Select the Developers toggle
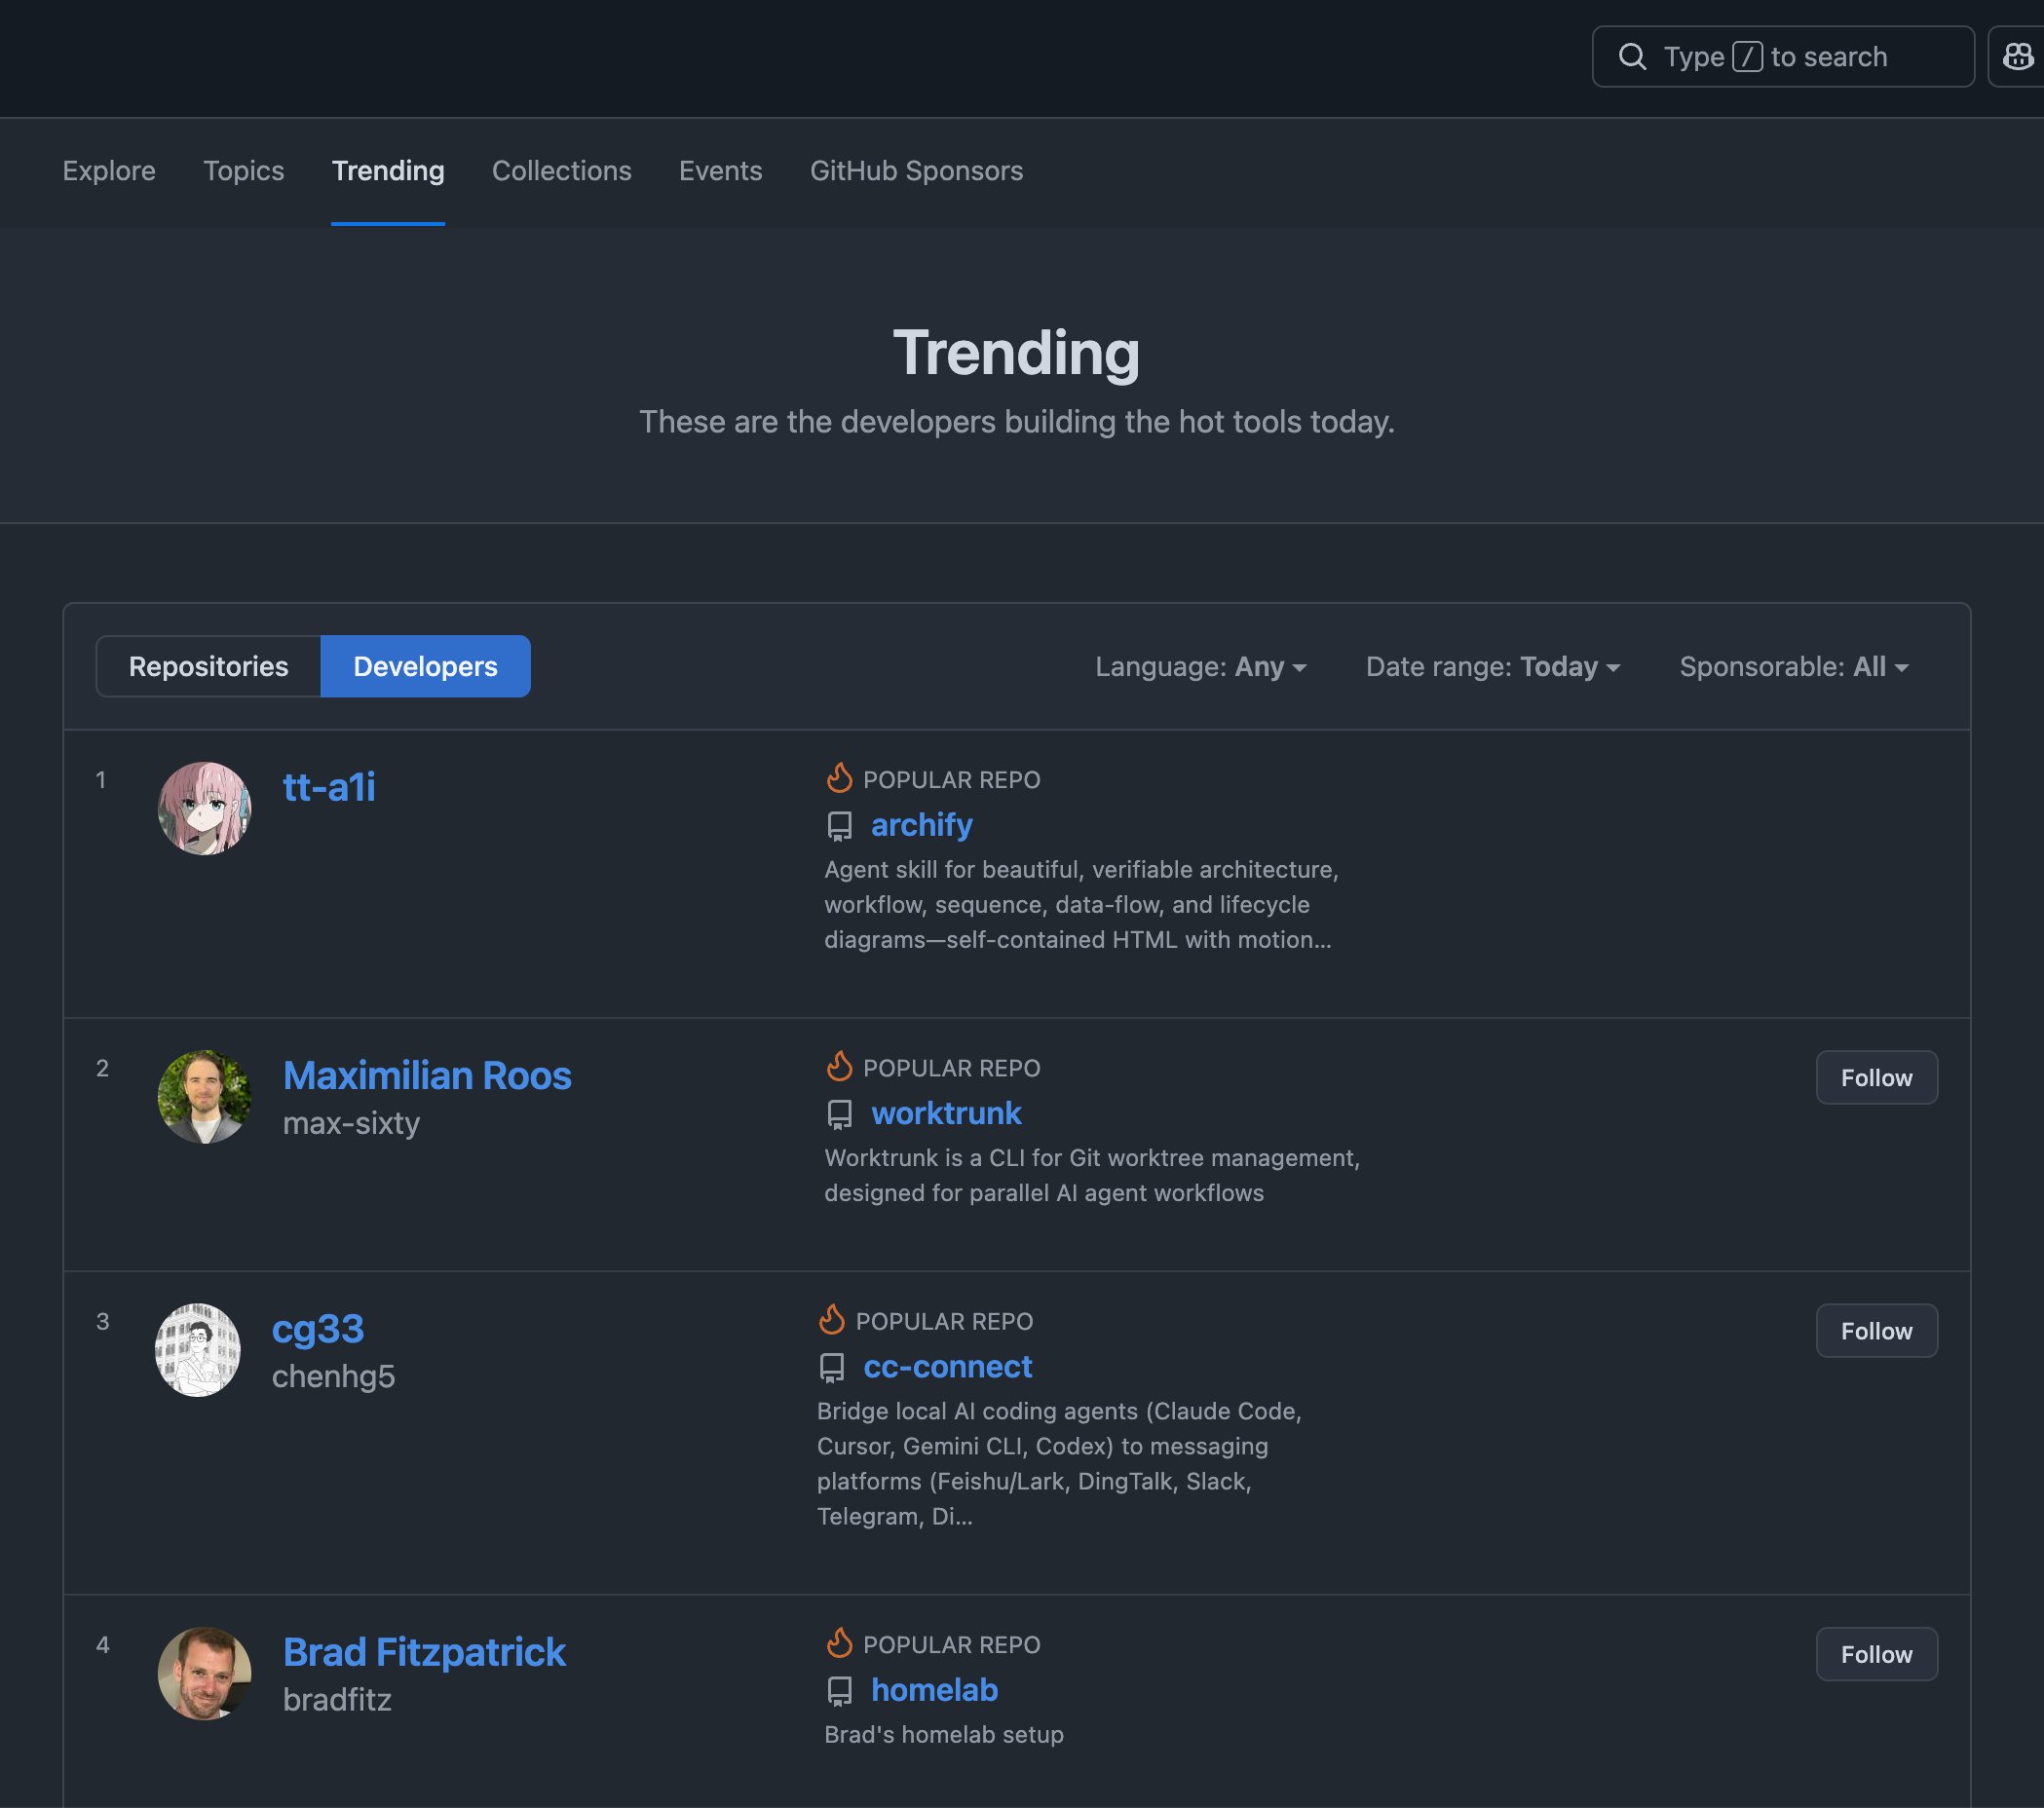This screenshot has height=1808, width=2044. click(x=425, y=666)
